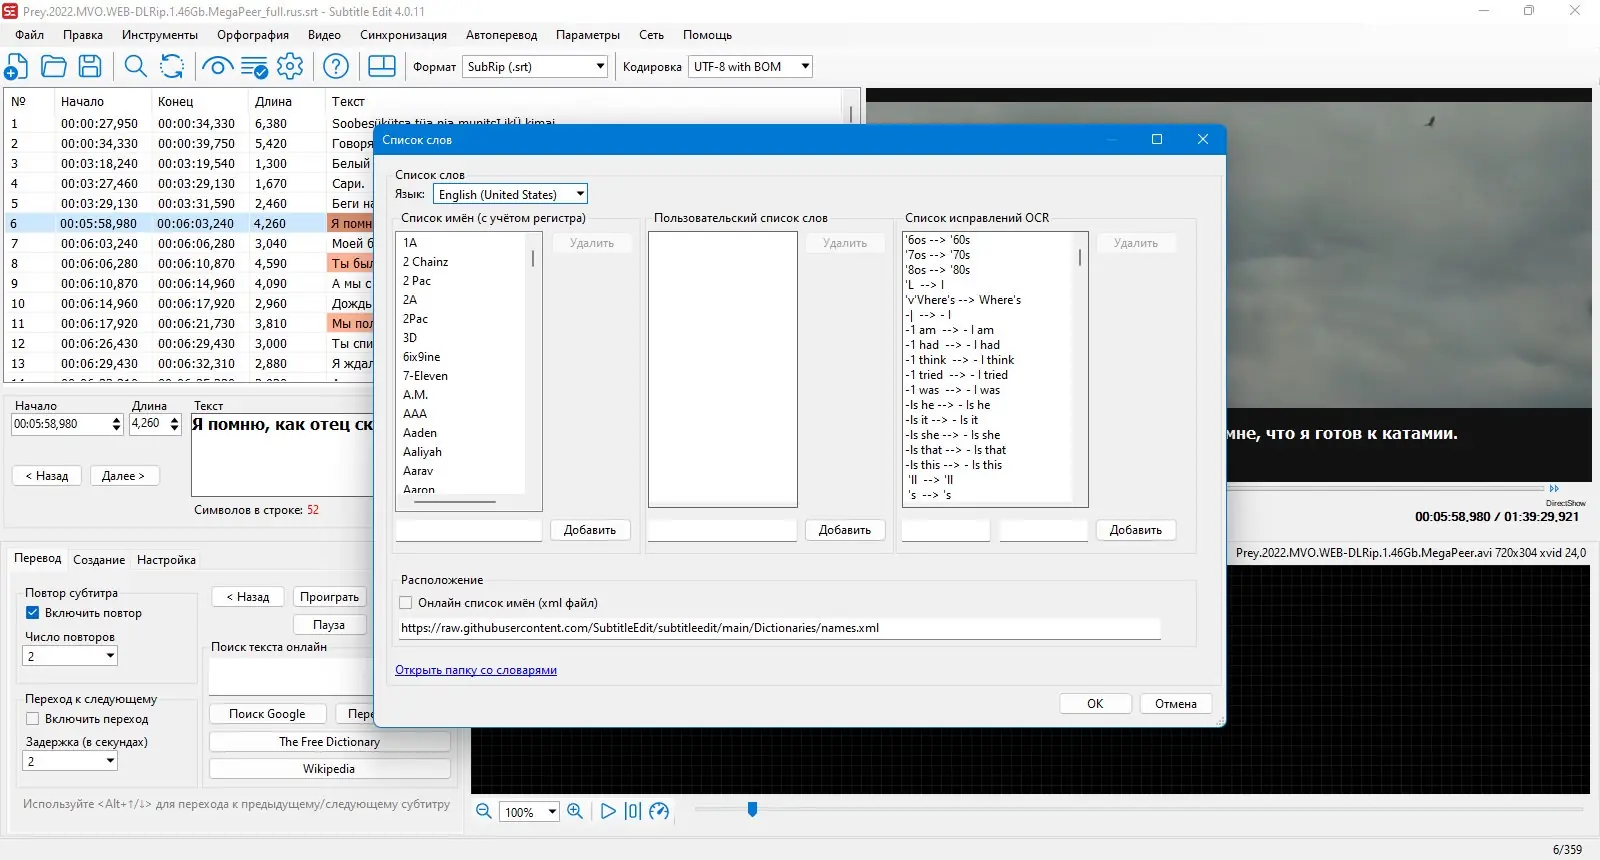Open the Find magnifier icon in toolbar
The width and height of the screenshot is (1600, 860).
135,67
